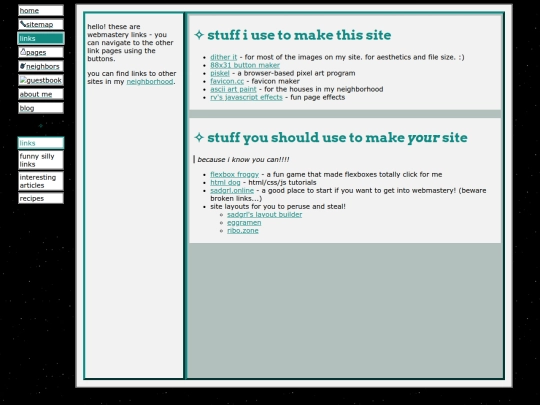This screenshot has width=540, height=405.
Task: Click the pages icon in the sidebar
Action: 23,52
